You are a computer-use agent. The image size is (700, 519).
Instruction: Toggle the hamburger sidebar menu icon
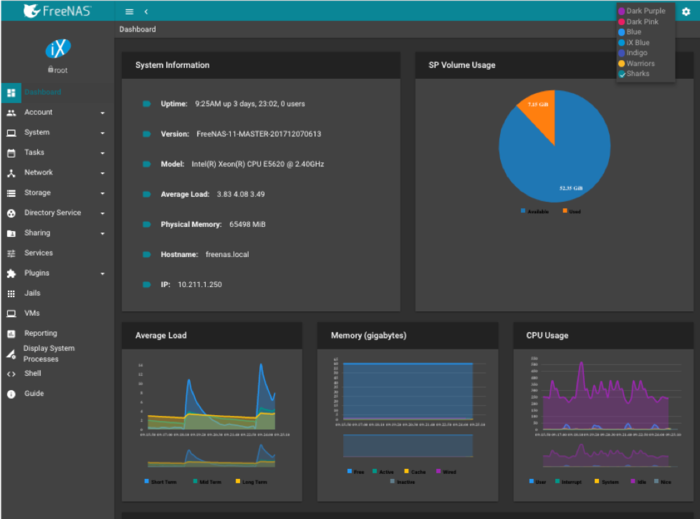point(129,11)
